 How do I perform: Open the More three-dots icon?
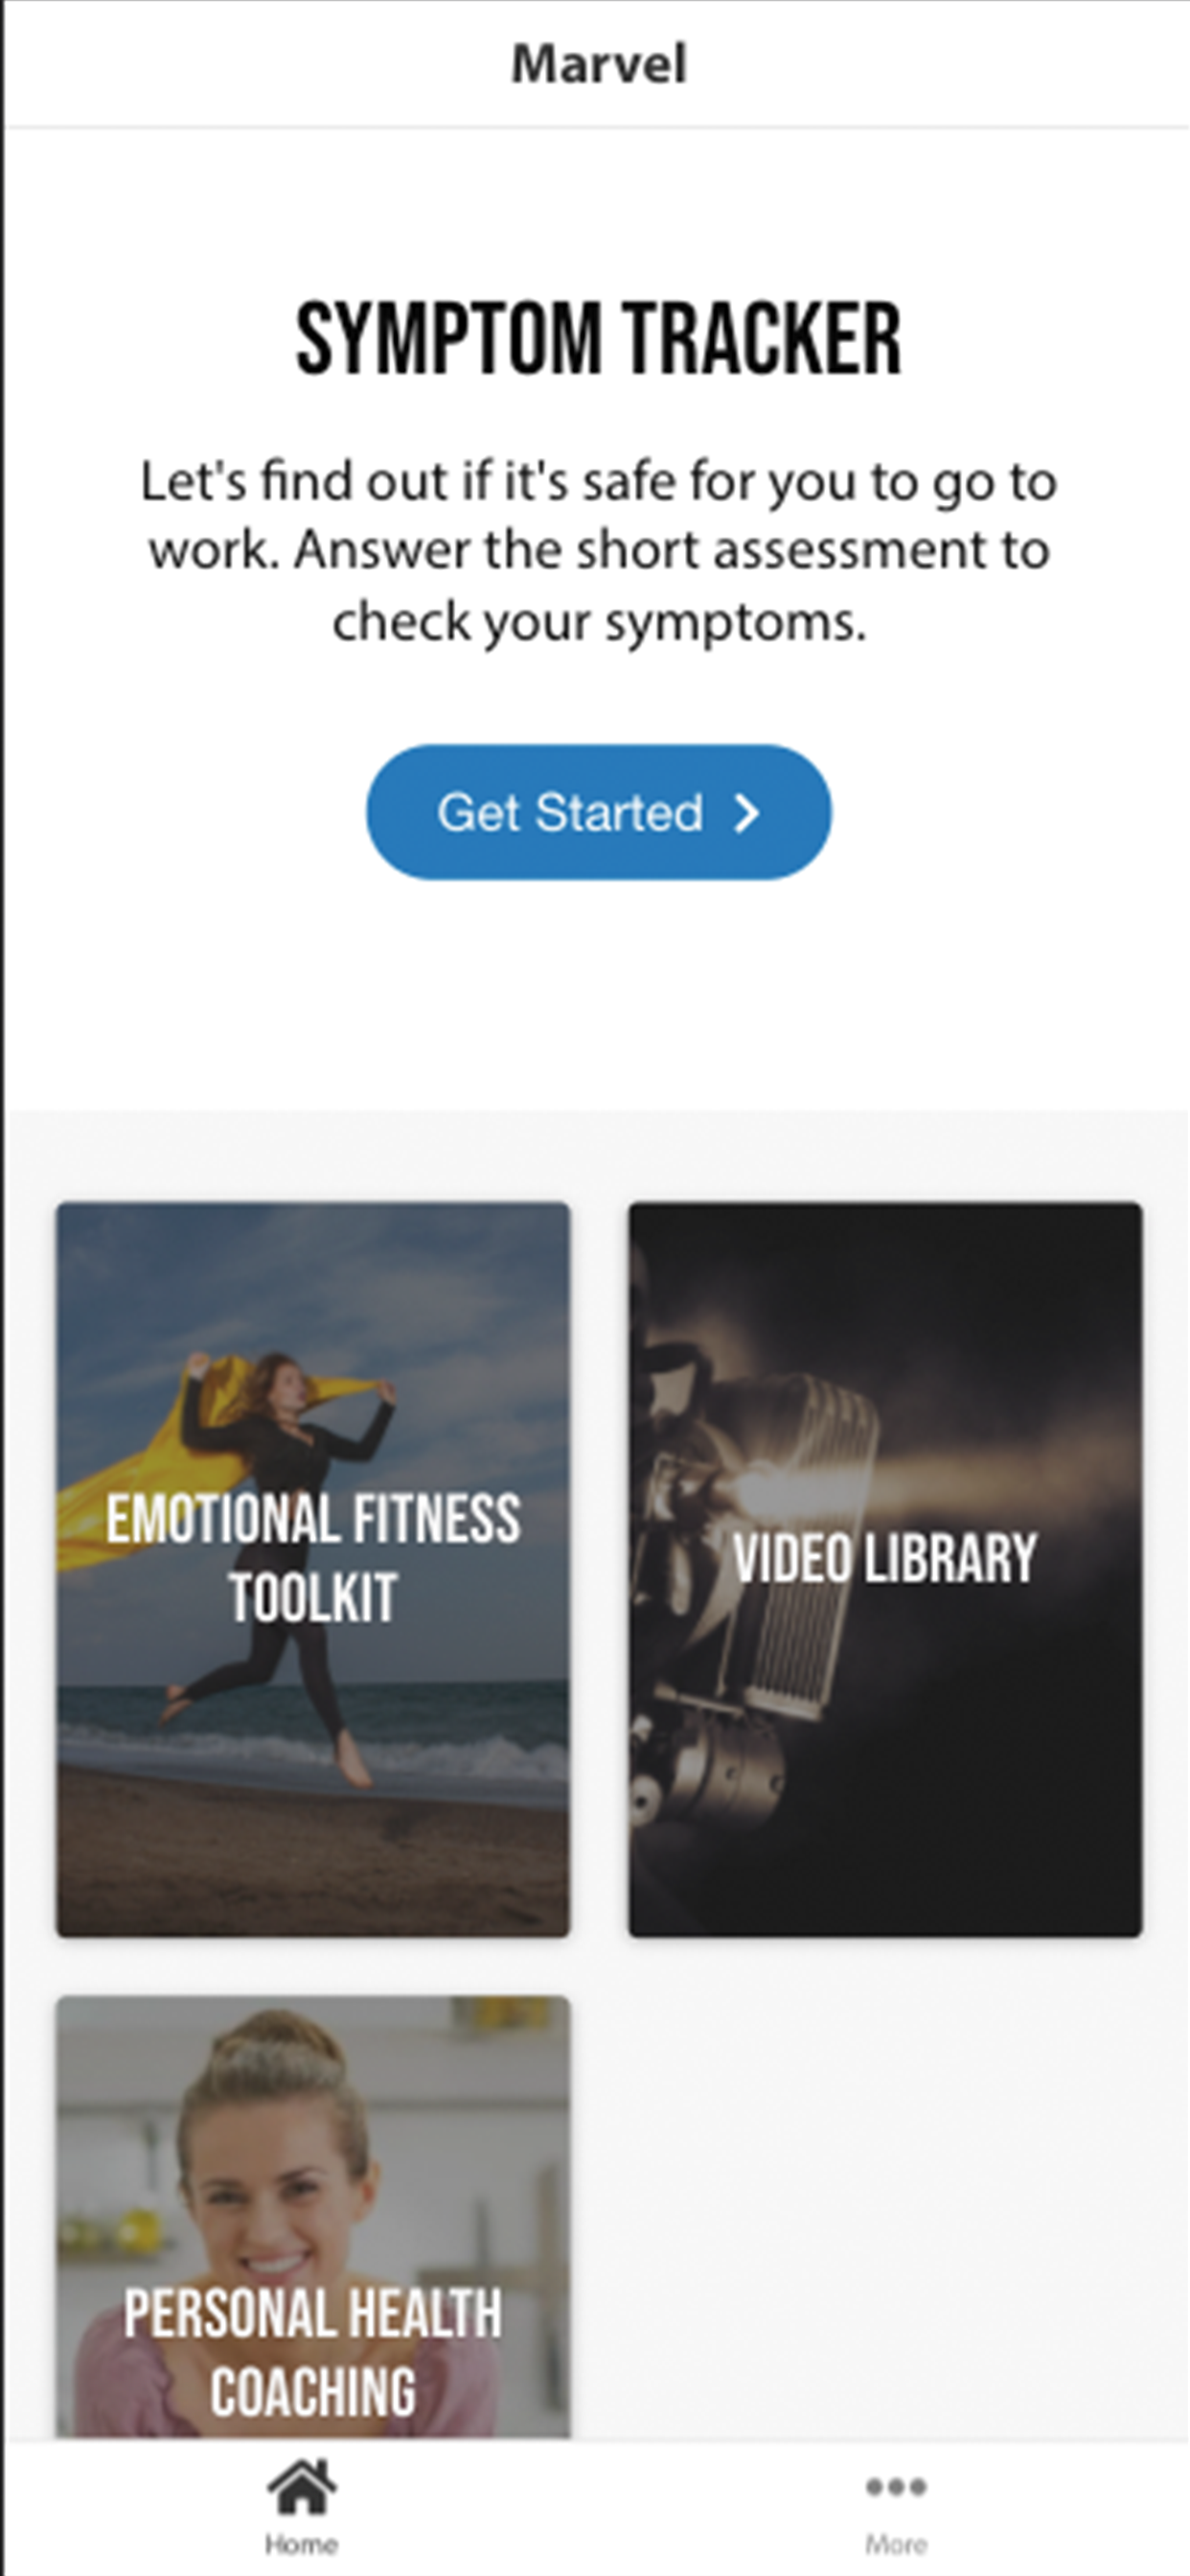coord(896,2486)
